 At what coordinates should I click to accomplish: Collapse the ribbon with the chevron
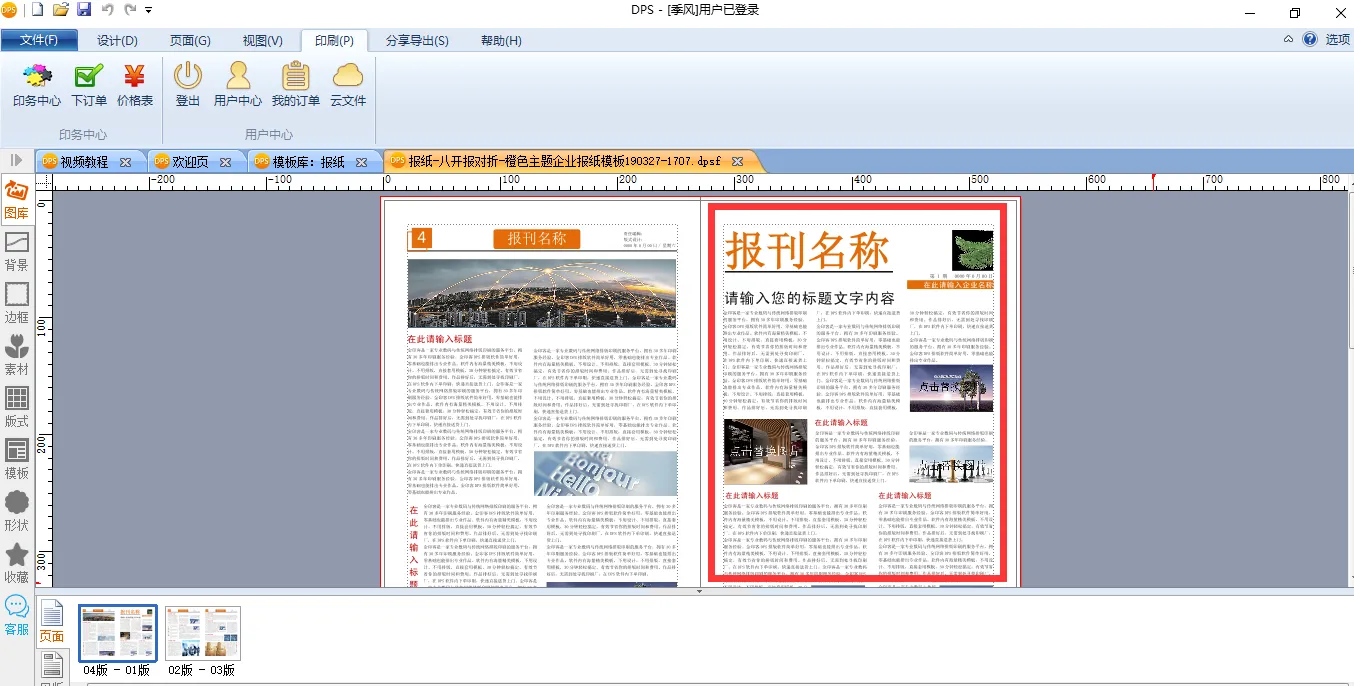pyautogui.click(x=1289, y=40)
